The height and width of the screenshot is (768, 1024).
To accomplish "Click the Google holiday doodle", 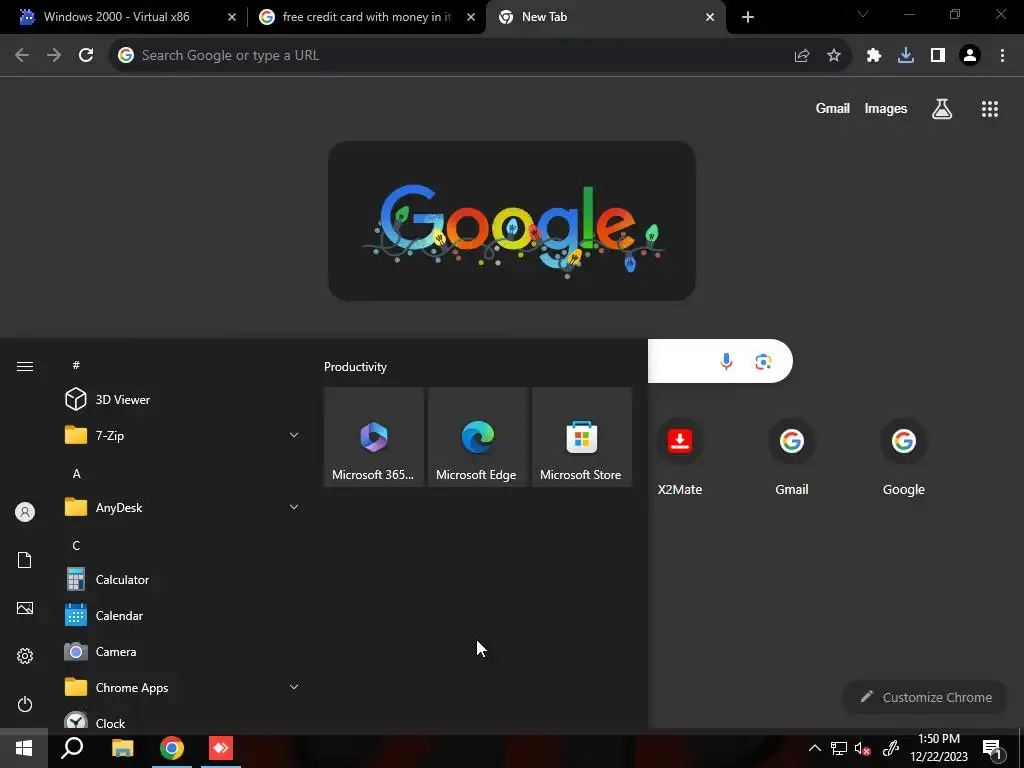I will pyautogui.click(x=511, y=221).
